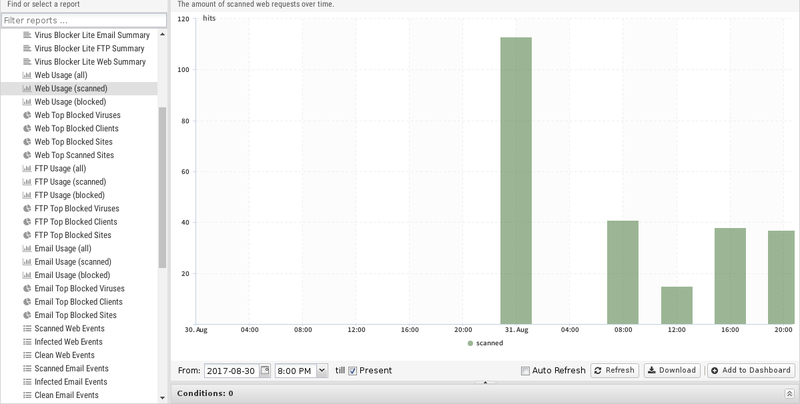Click the list icon beside Virus Blocker Lite Email Summary
The image size is (800, 404).
(x=27, y=35)
